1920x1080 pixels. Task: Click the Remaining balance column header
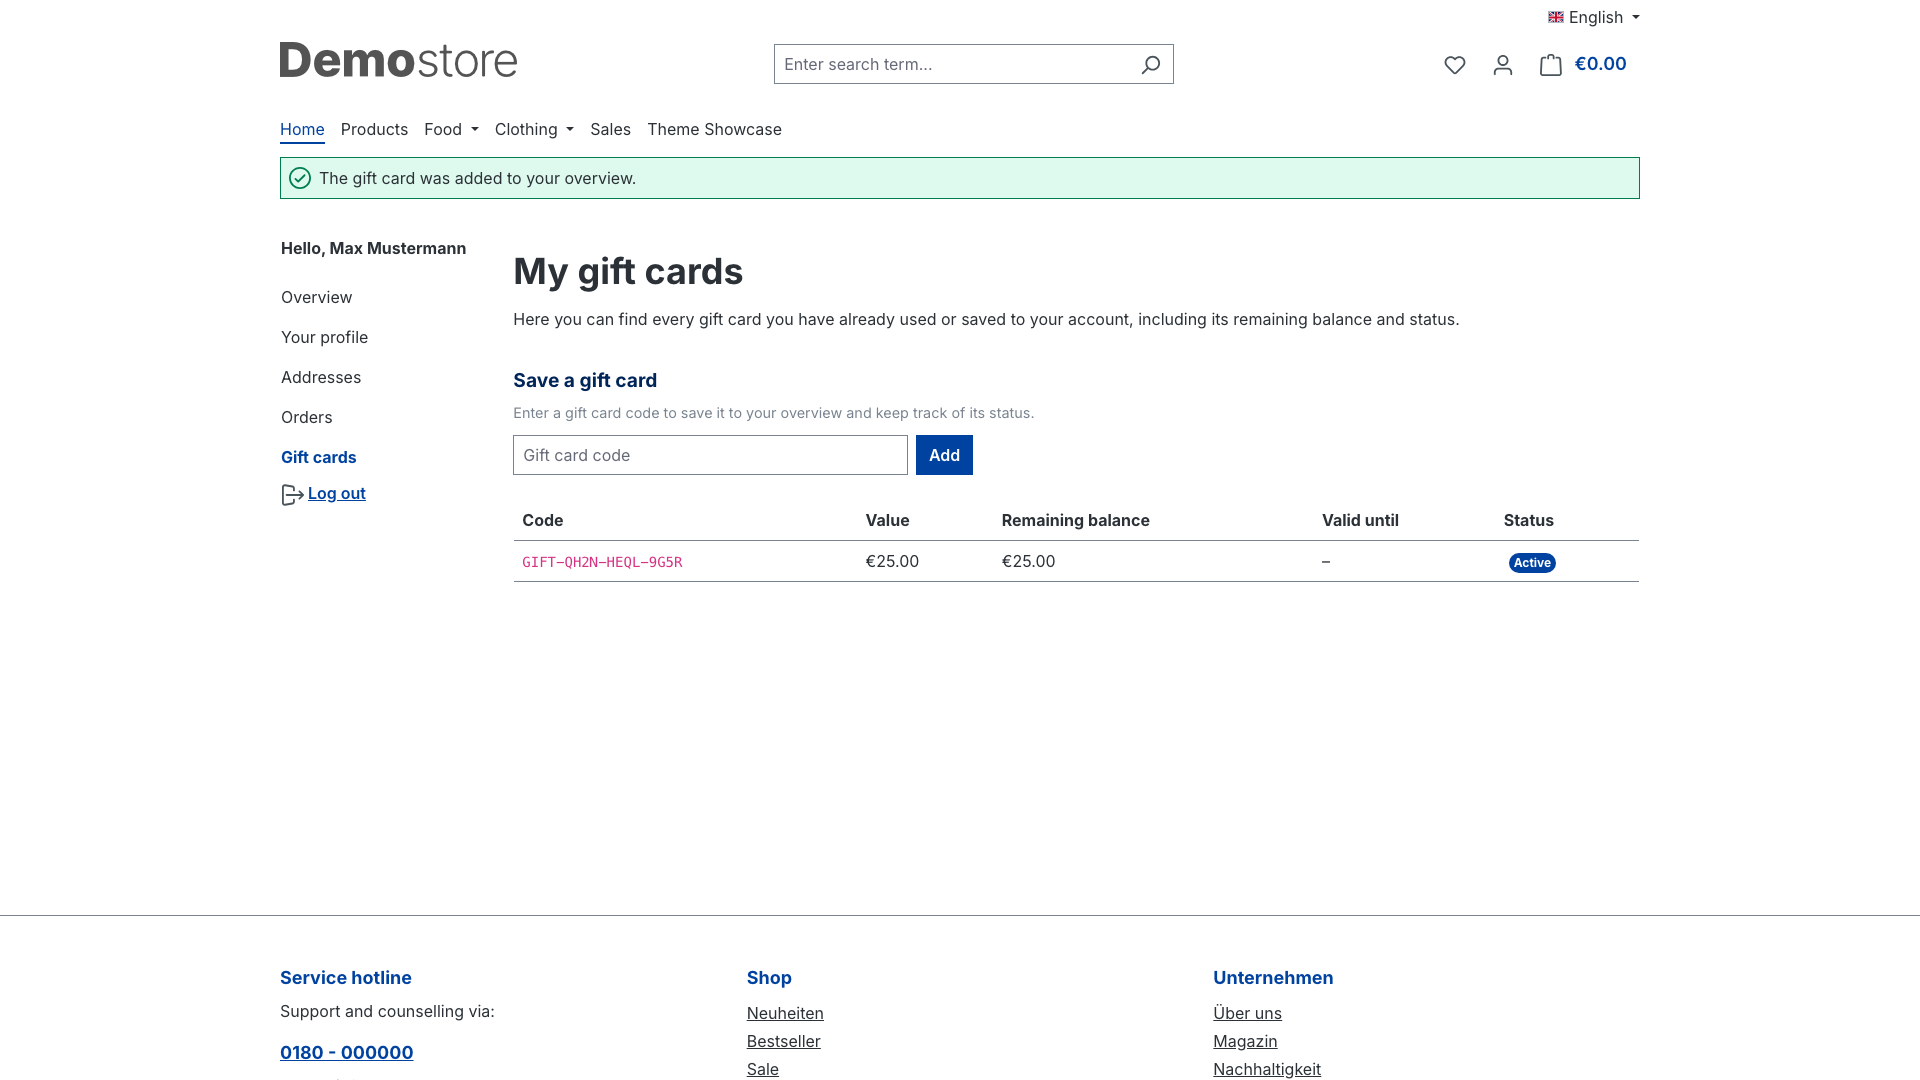1075,520
